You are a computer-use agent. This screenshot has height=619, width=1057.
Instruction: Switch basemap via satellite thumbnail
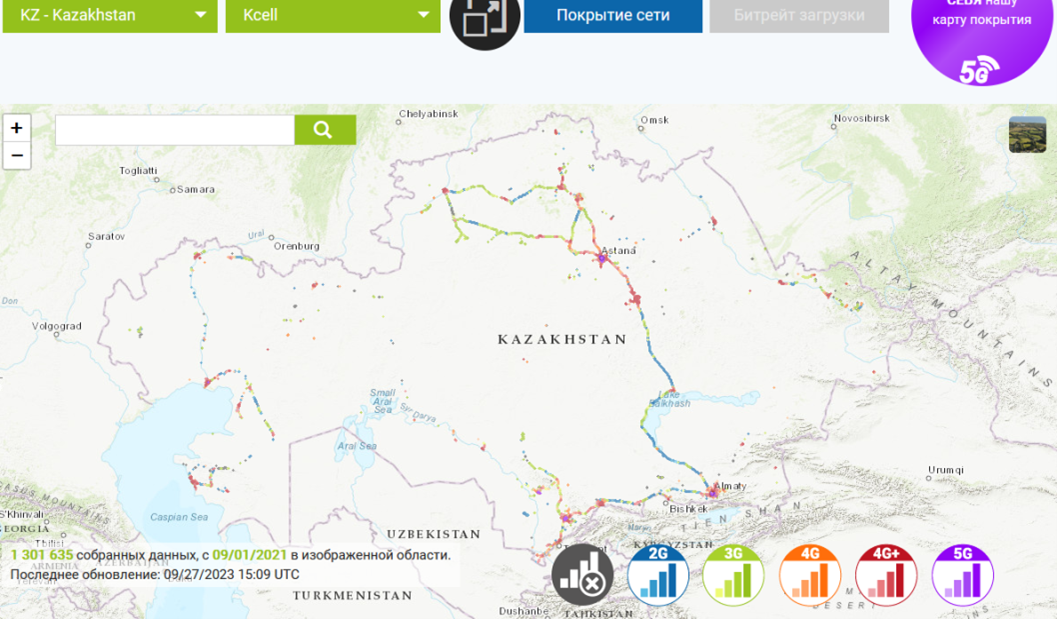coord(1027,135)
